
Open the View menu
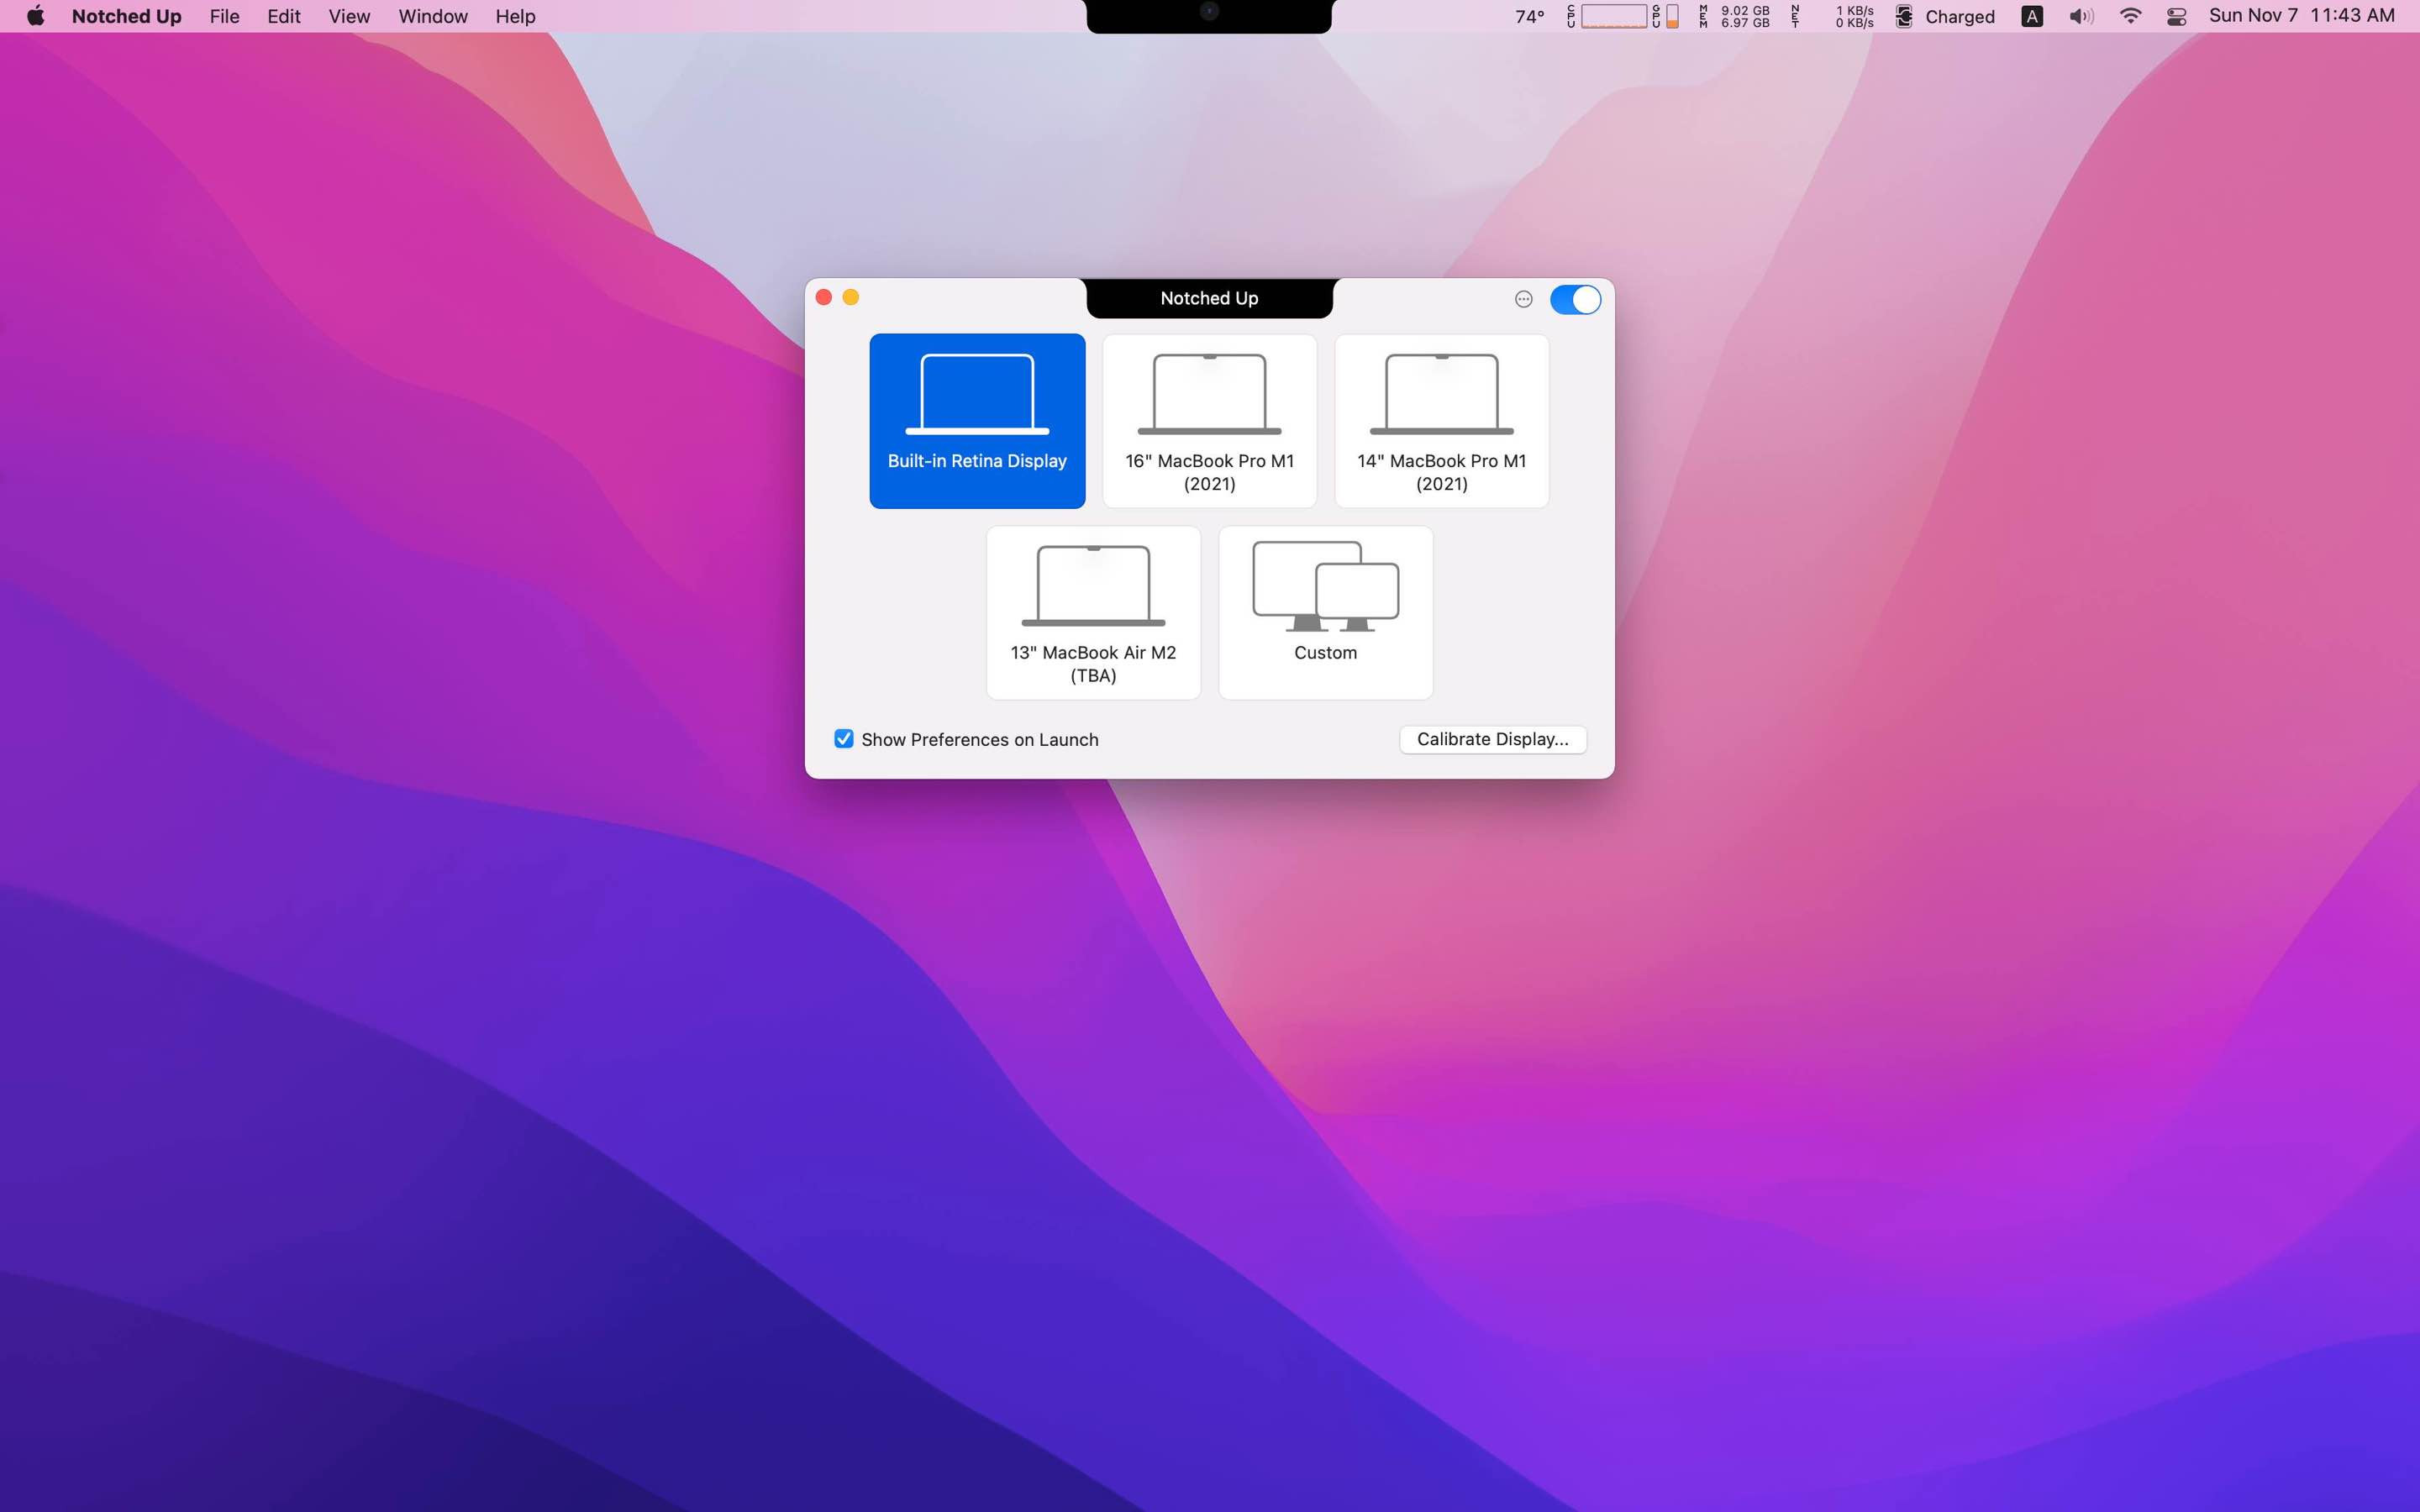tap(349, 16)
